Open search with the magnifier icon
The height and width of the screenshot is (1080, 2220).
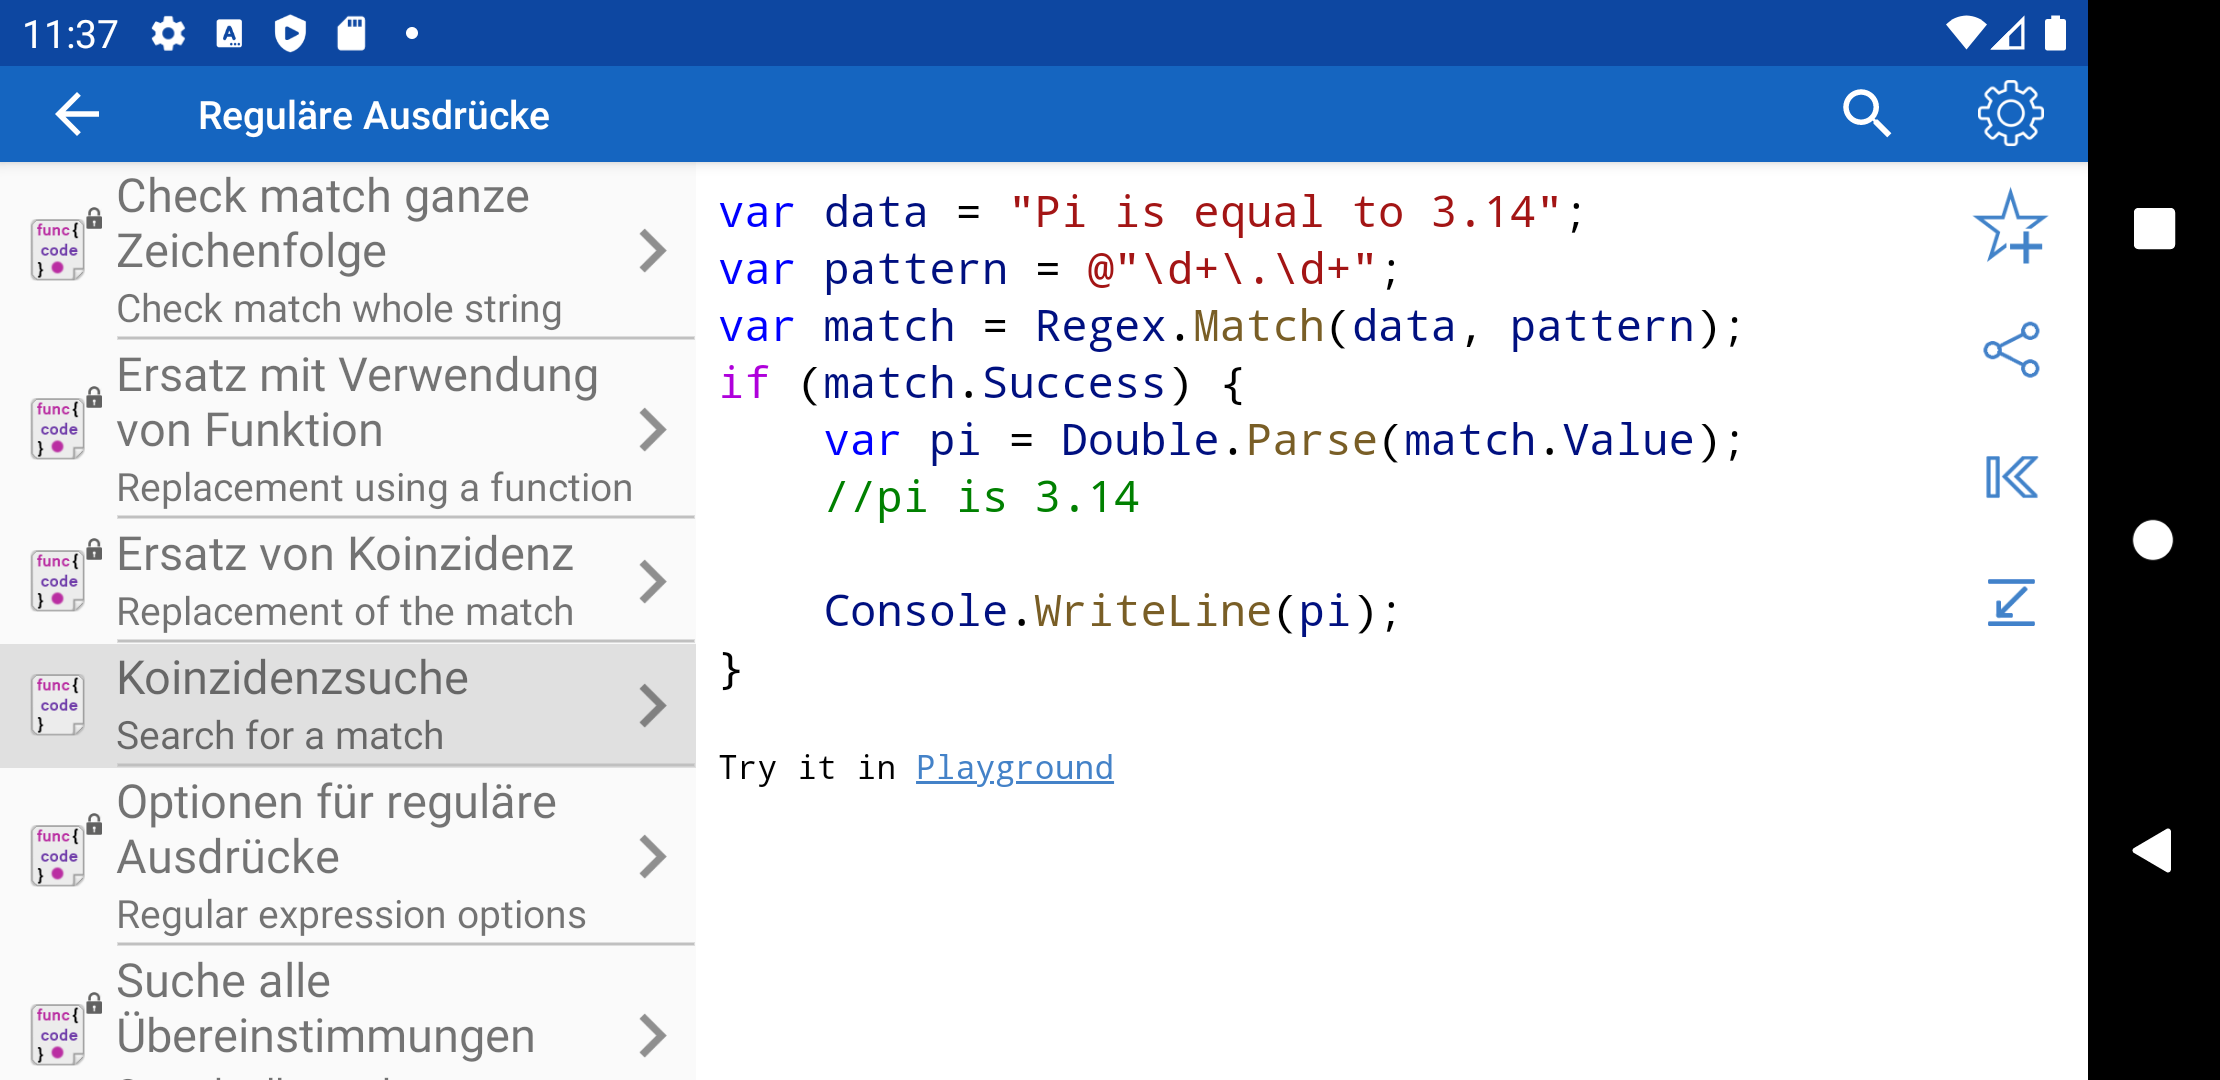tap(1866, 114)
